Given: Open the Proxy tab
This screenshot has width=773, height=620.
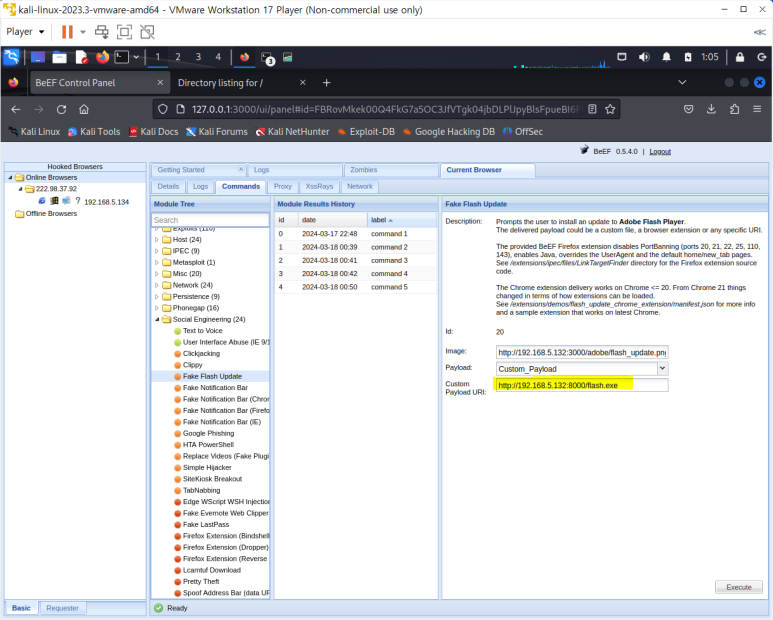Looking at the screenshot, I should pos(282,186).
